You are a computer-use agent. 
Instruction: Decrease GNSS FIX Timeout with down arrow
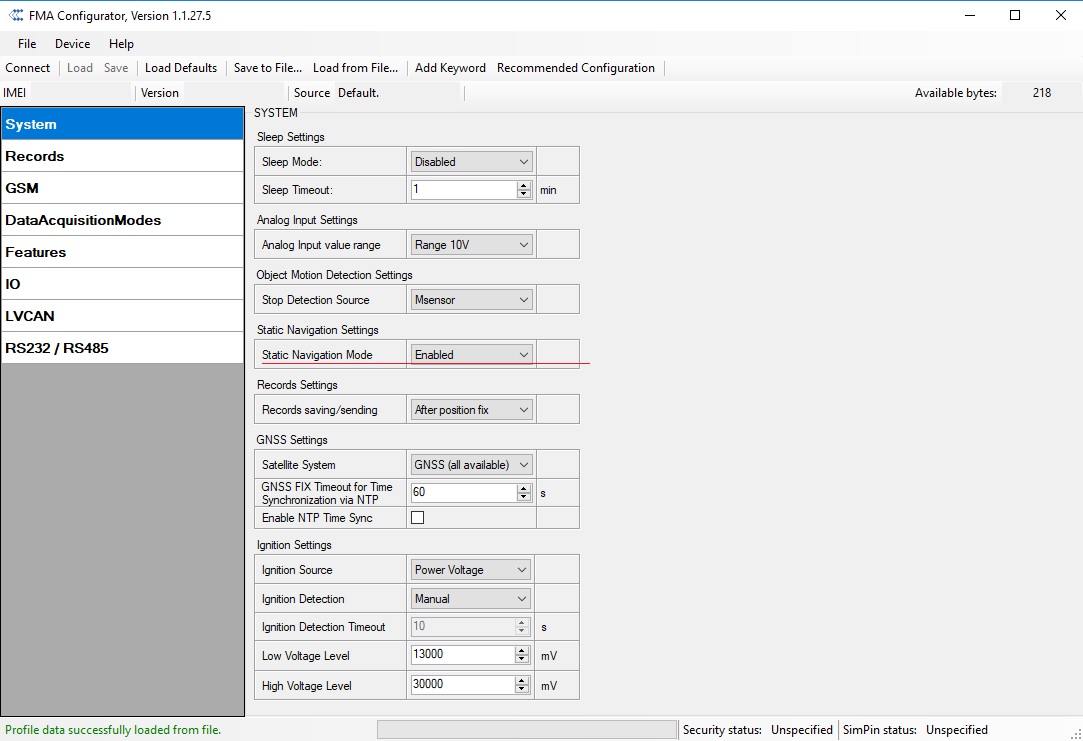coord(523,497)
